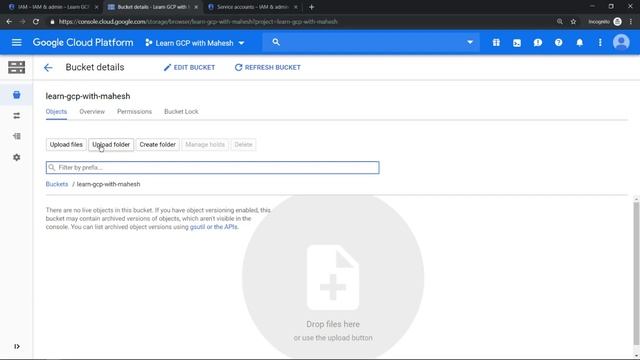Open the user account avatar
Image resolution: width=640 pixels, height=360 pixels.
pos(621,42)
